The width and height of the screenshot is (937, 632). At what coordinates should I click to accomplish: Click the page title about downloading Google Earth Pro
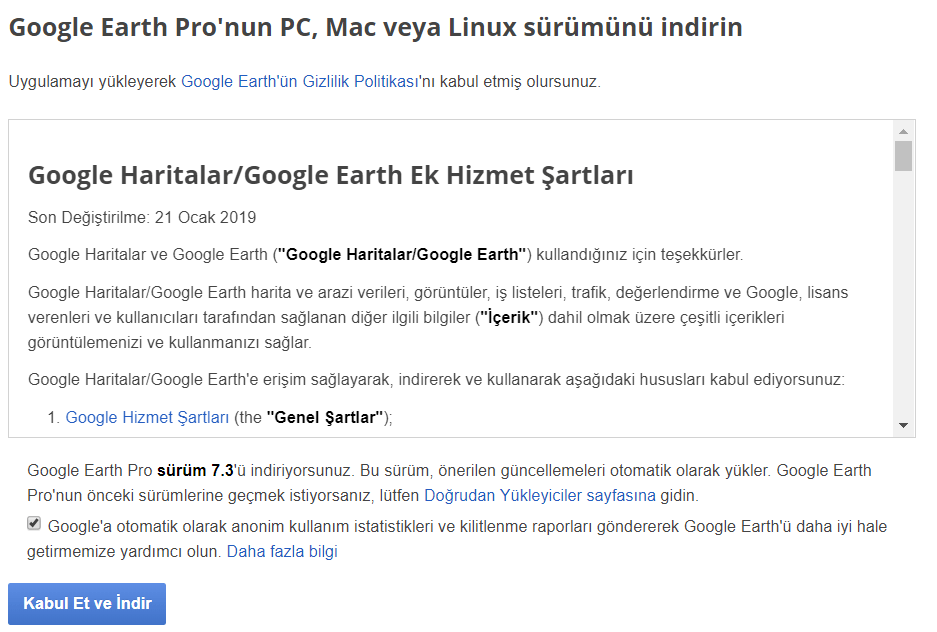pyautogui.click(x=375, y=27)
